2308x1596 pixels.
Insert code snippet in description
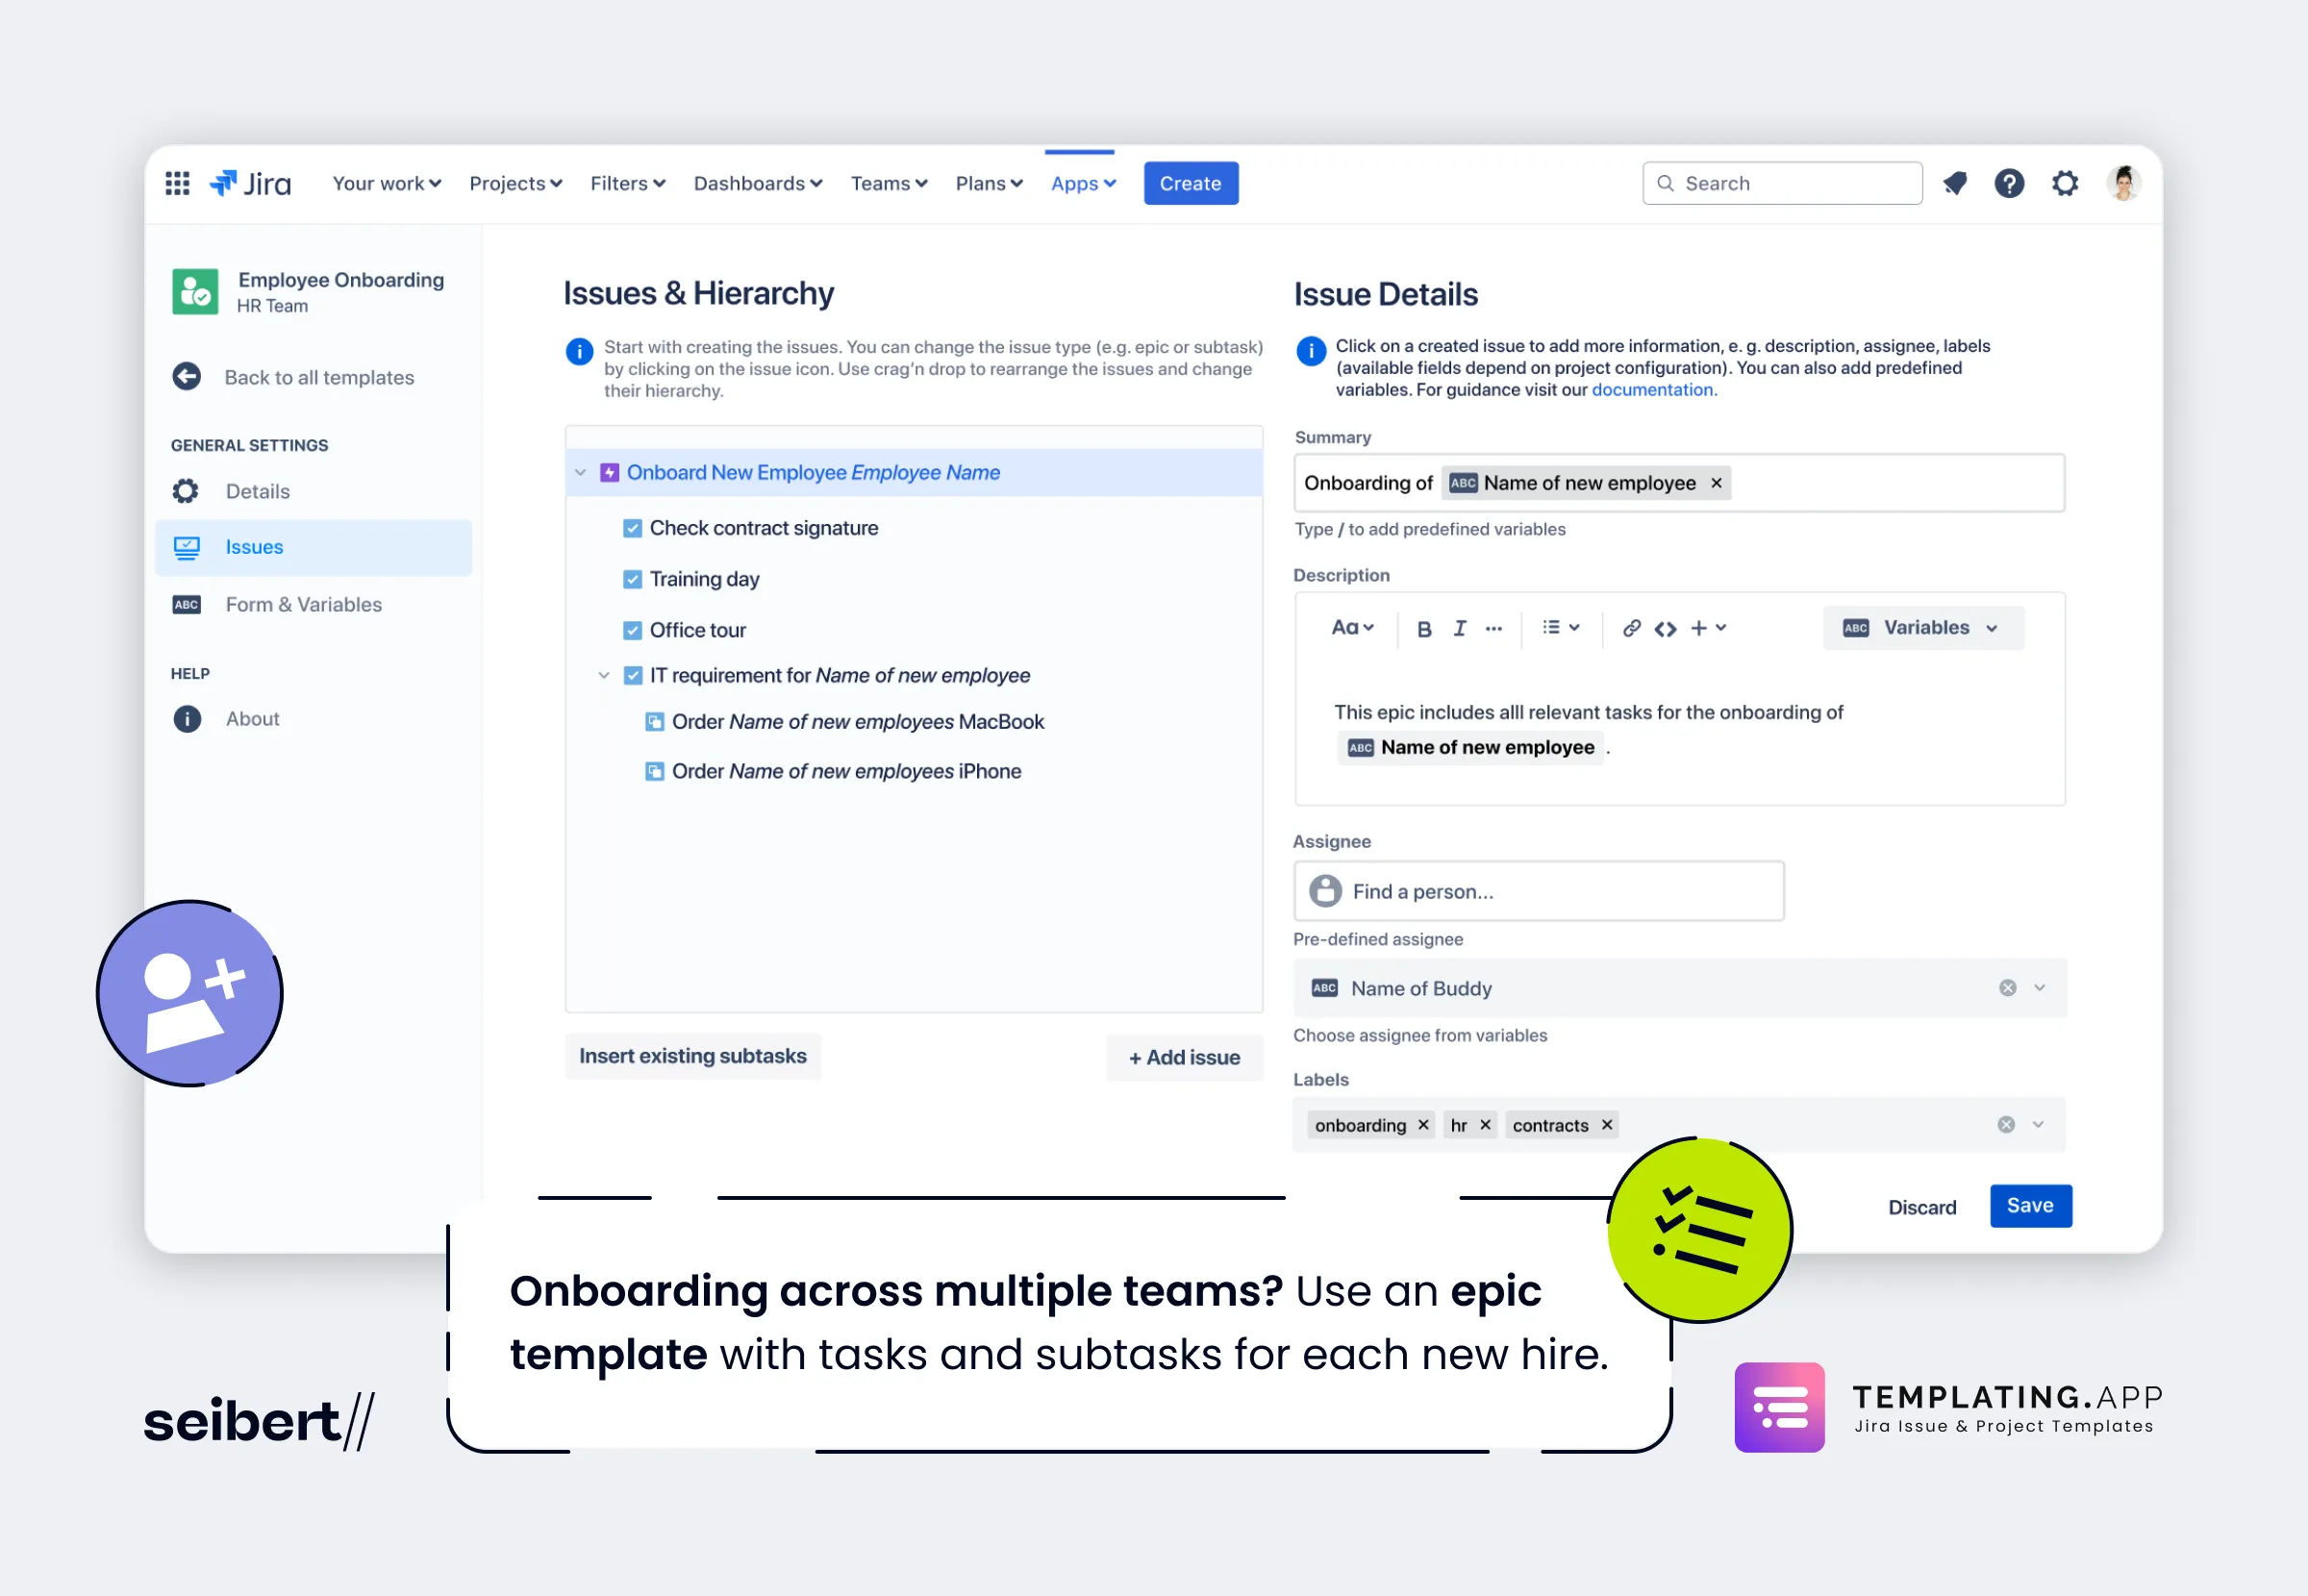(x=1665, y=629)
